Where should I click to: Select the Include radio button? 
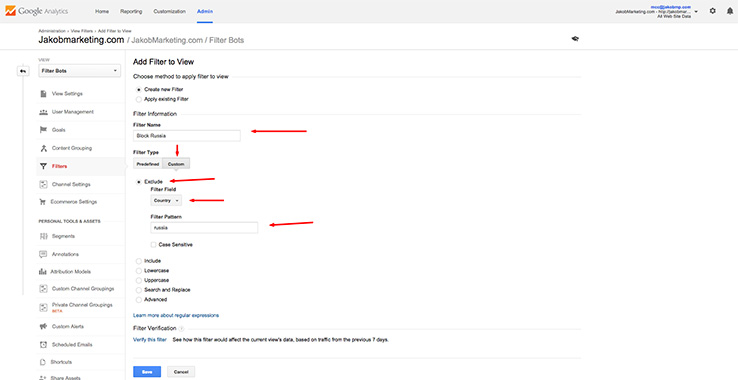tap(138, 261)
